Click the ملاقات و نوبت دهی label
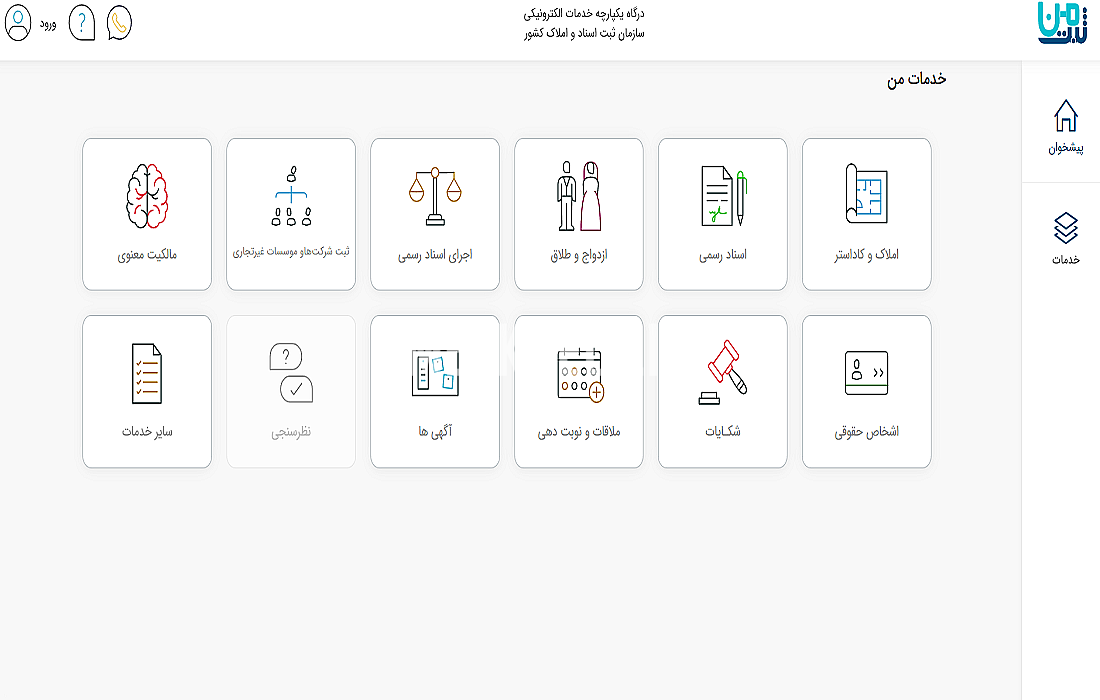 579,432
